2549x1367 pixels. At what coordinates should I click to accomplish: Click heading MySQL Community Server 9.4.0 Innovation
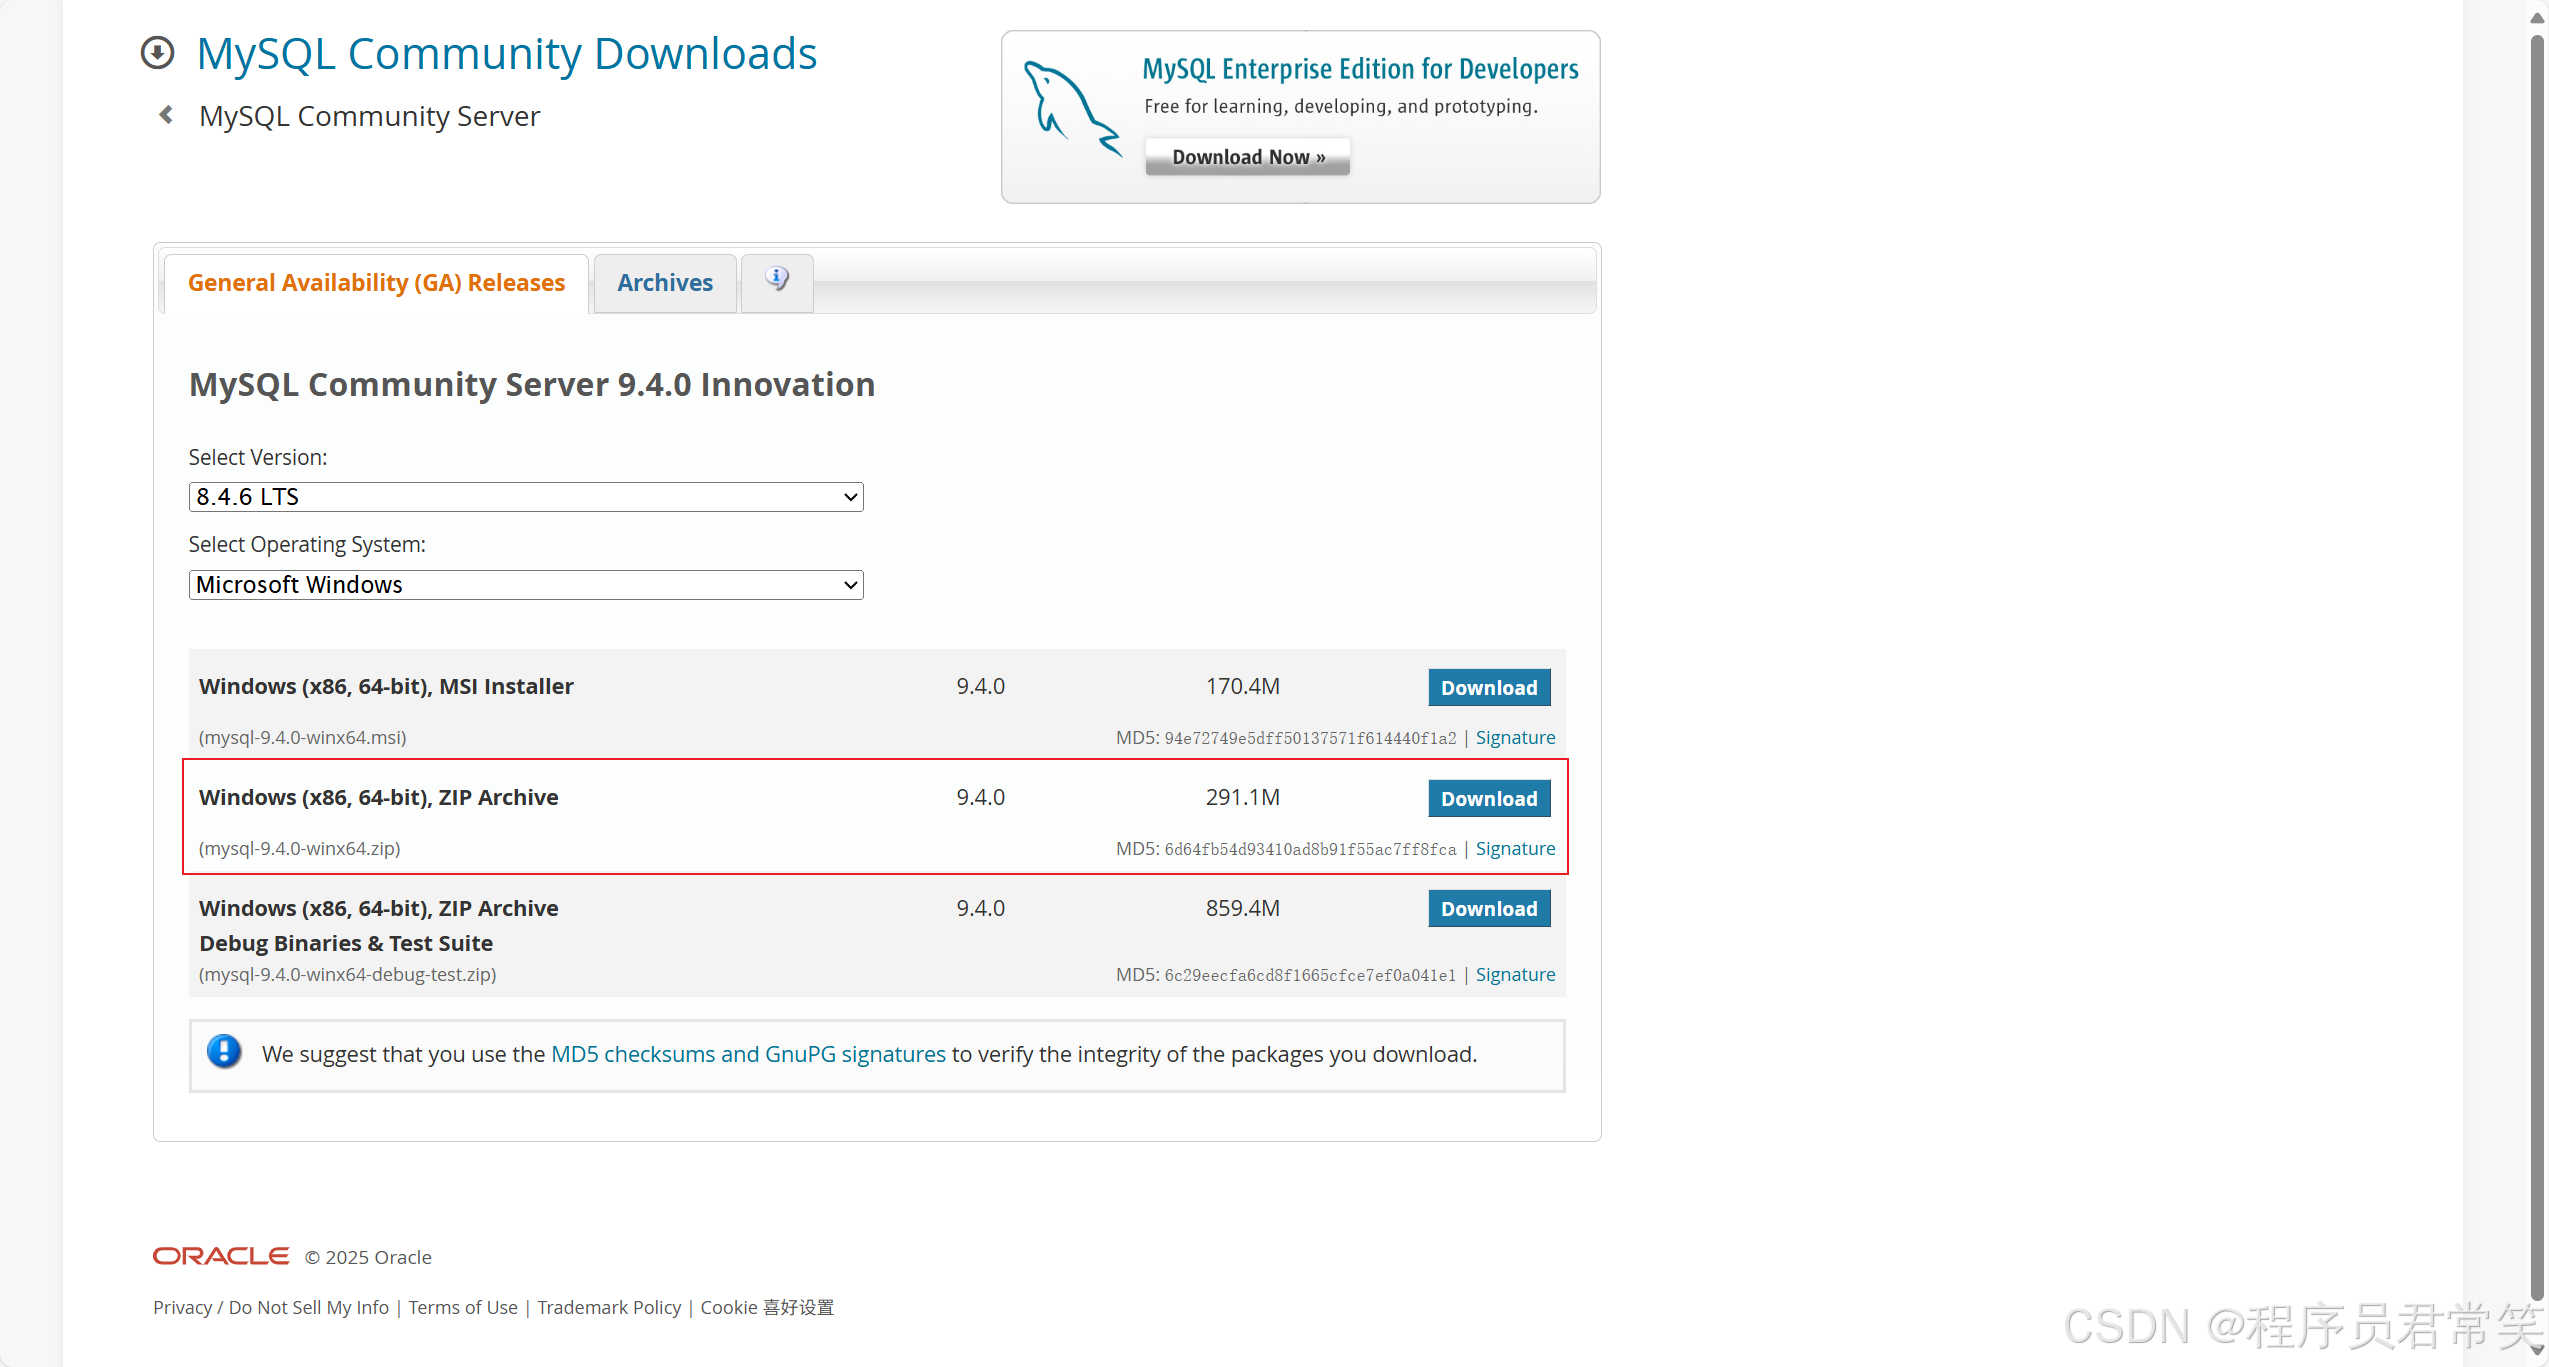point(532,385)
